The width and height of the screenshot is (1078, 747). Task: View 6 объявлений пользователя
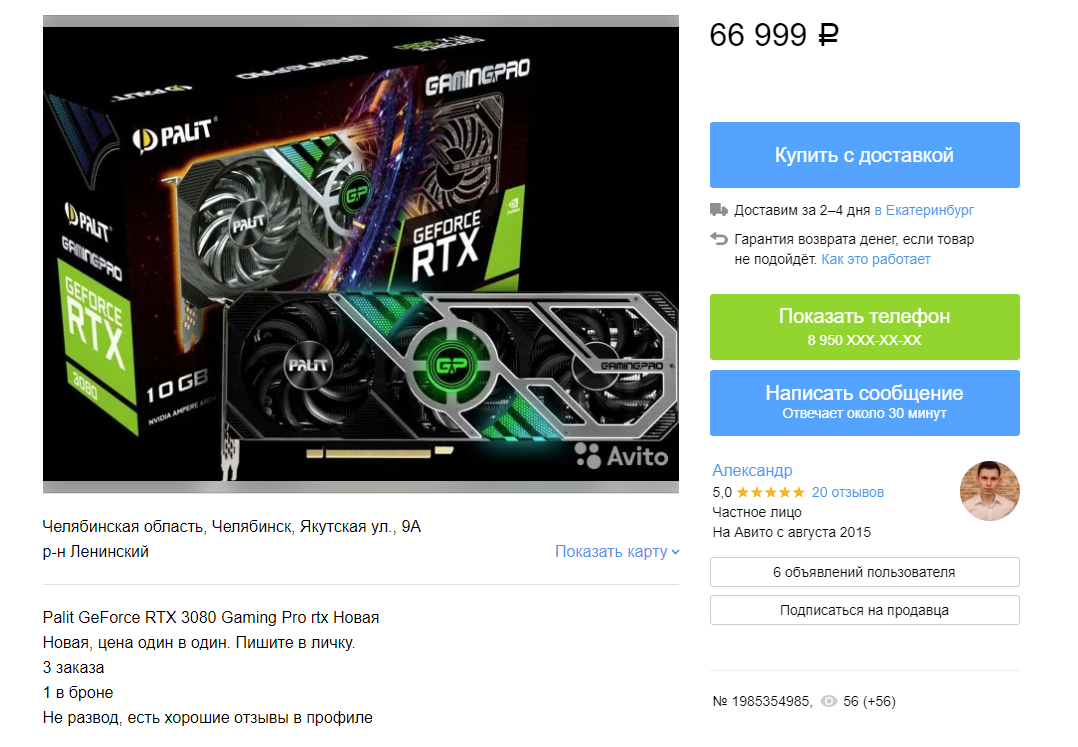pyautogui.click(x=864, y=572)
